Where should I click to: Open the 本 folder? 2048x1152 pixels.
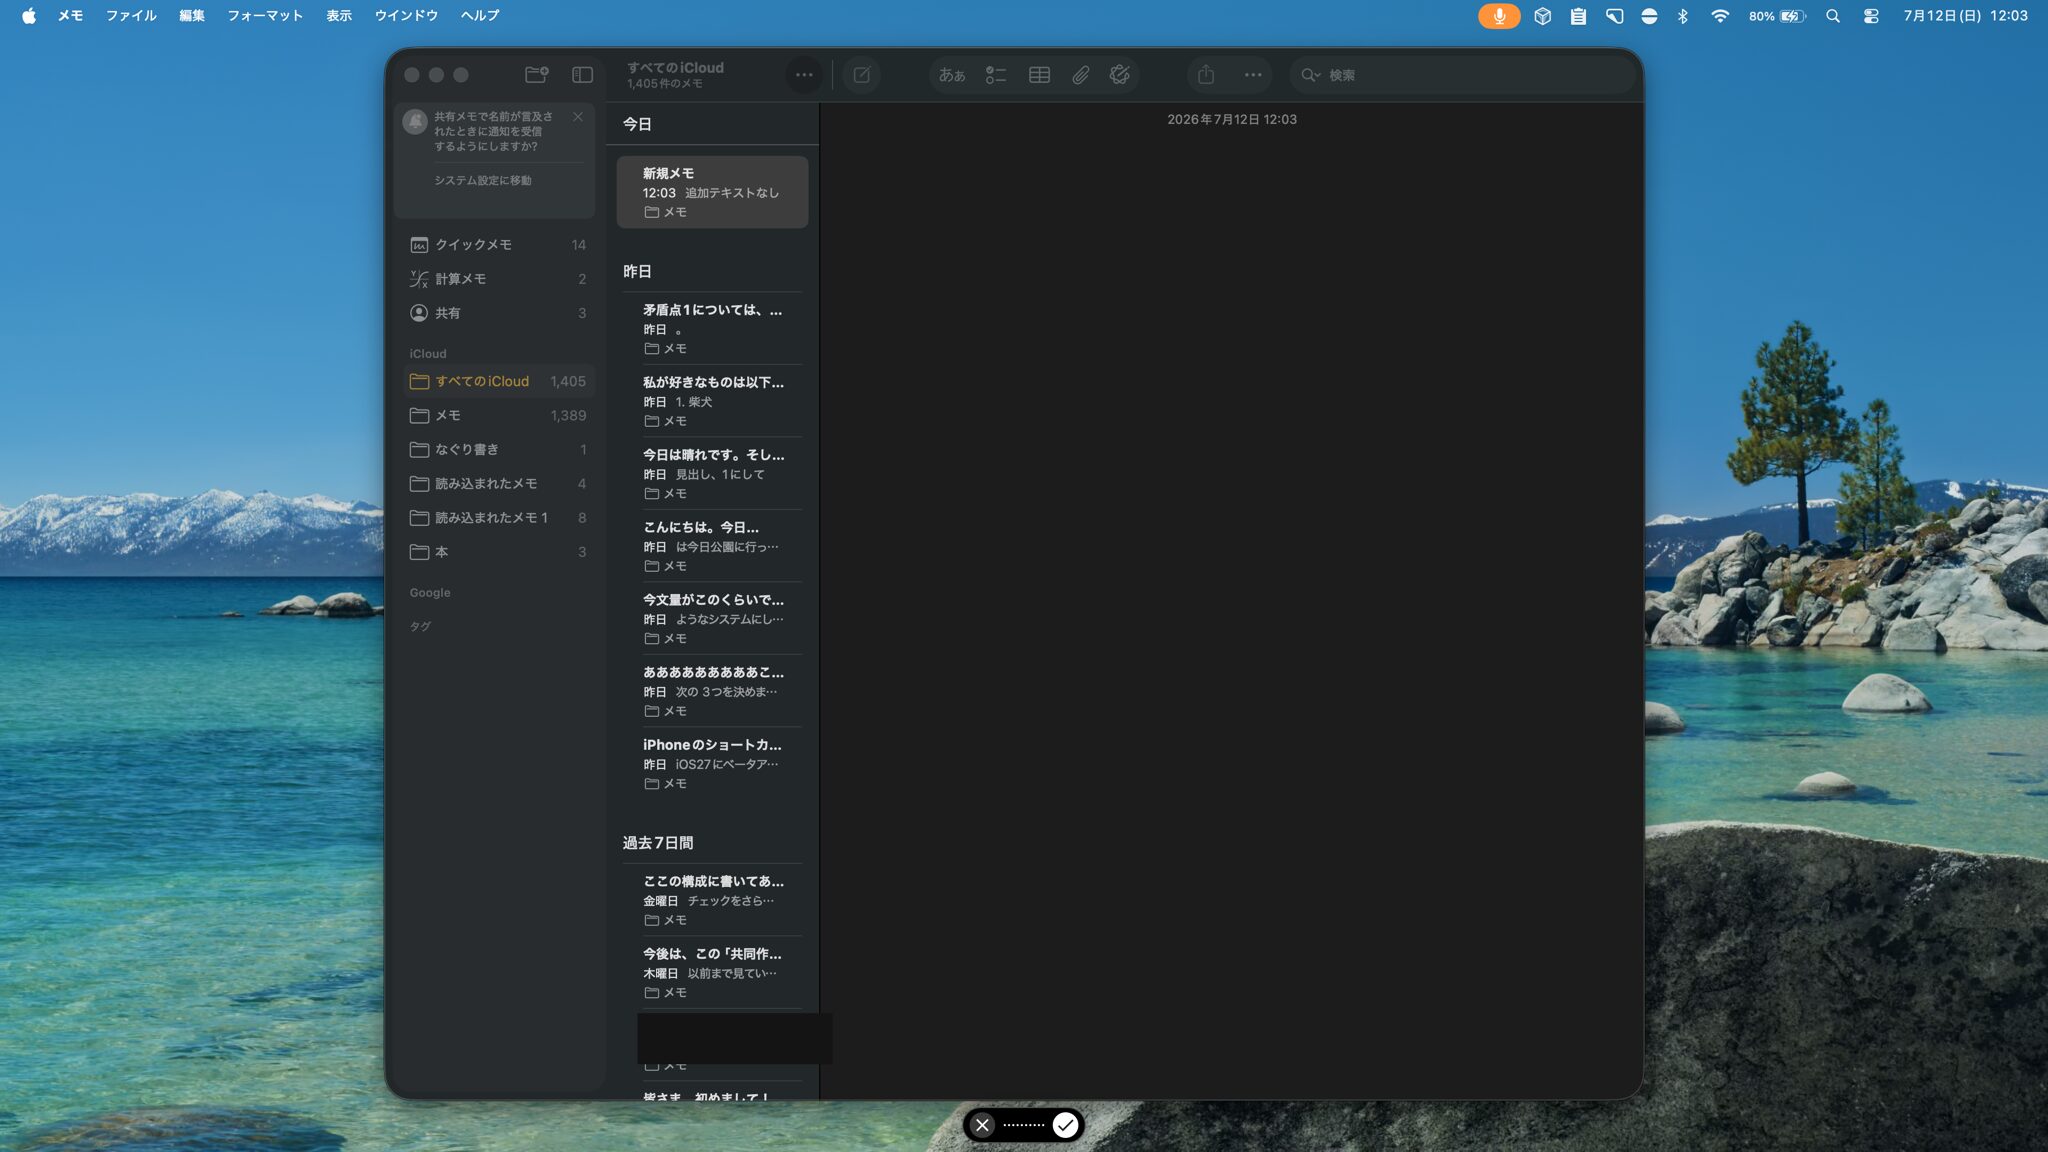click(498, 552)
